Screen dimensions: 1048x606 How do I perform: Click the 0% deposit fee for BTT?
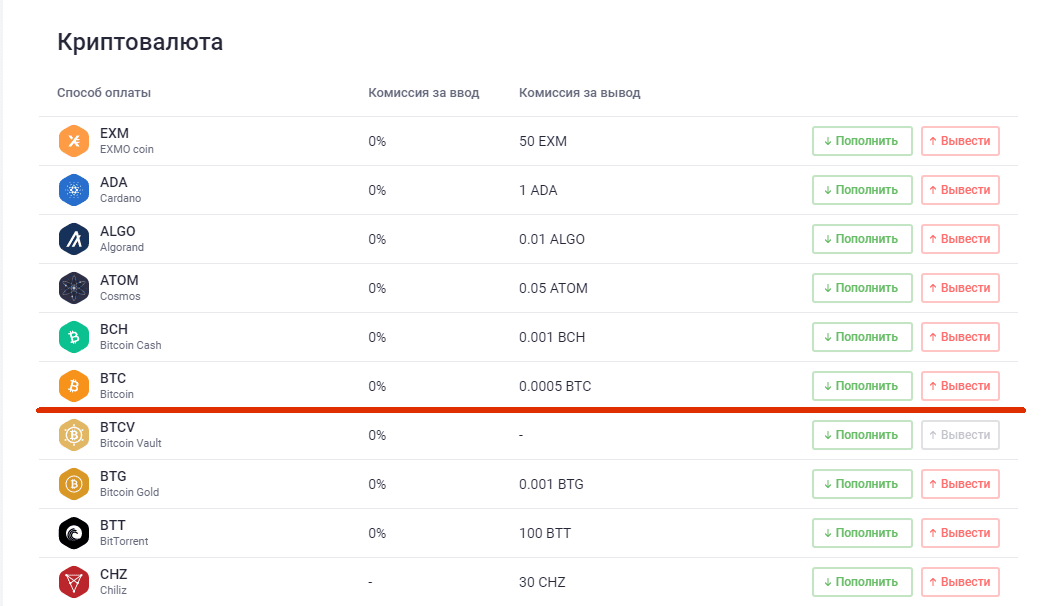pyautogui.click(x=377, y=533)
